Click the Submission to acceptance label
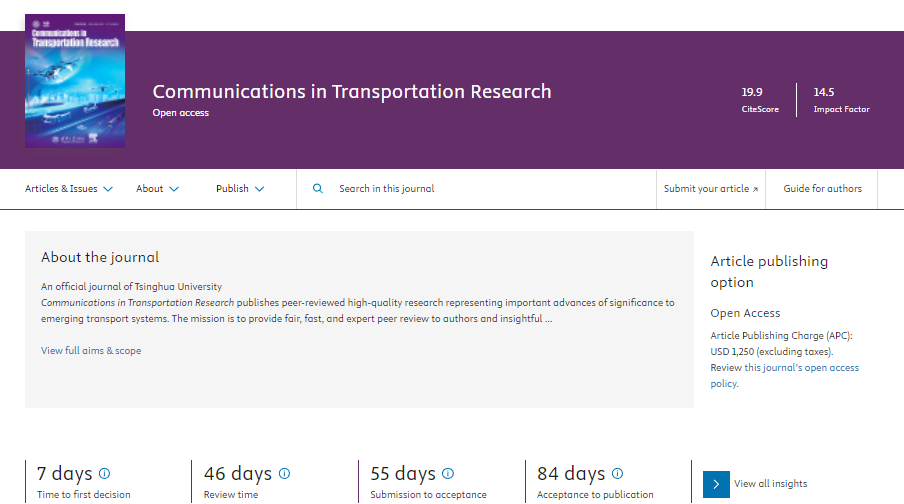904x504 pixels. [x=428, y=495]
